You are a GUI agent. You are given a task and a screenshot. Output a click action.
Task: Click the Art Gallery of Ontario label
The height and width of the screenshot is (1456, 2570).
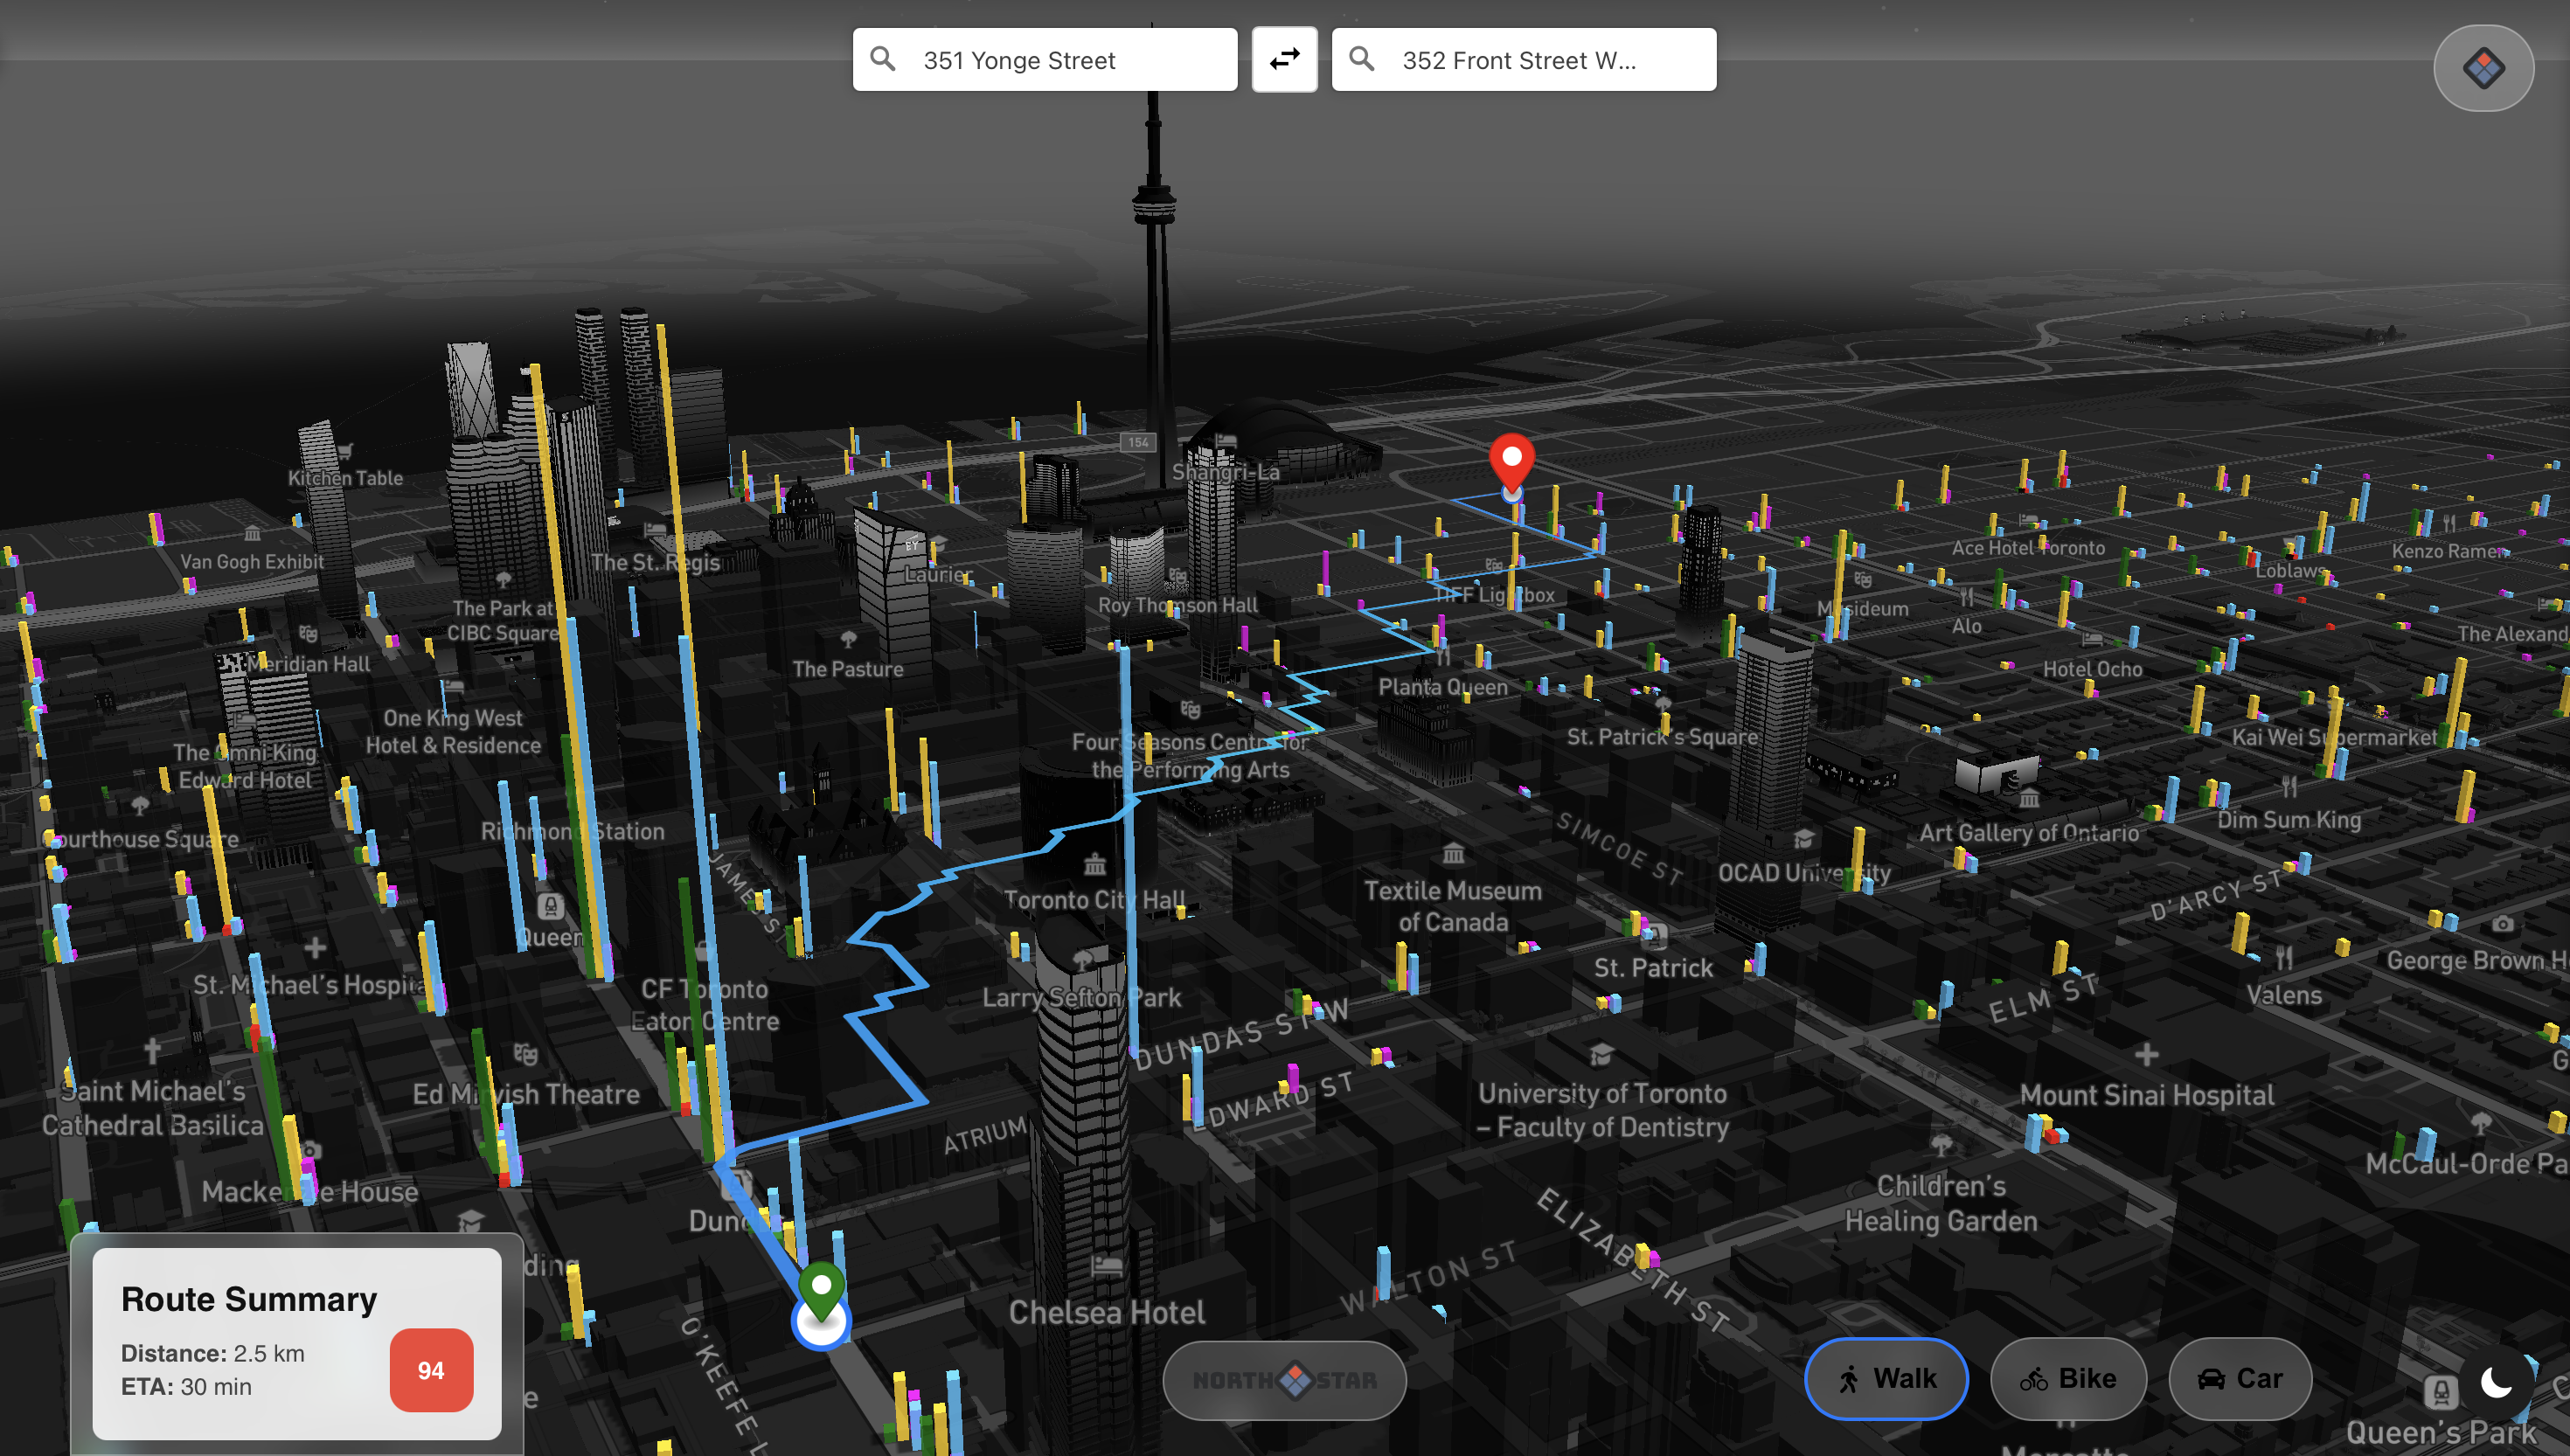pos(2028,832)
